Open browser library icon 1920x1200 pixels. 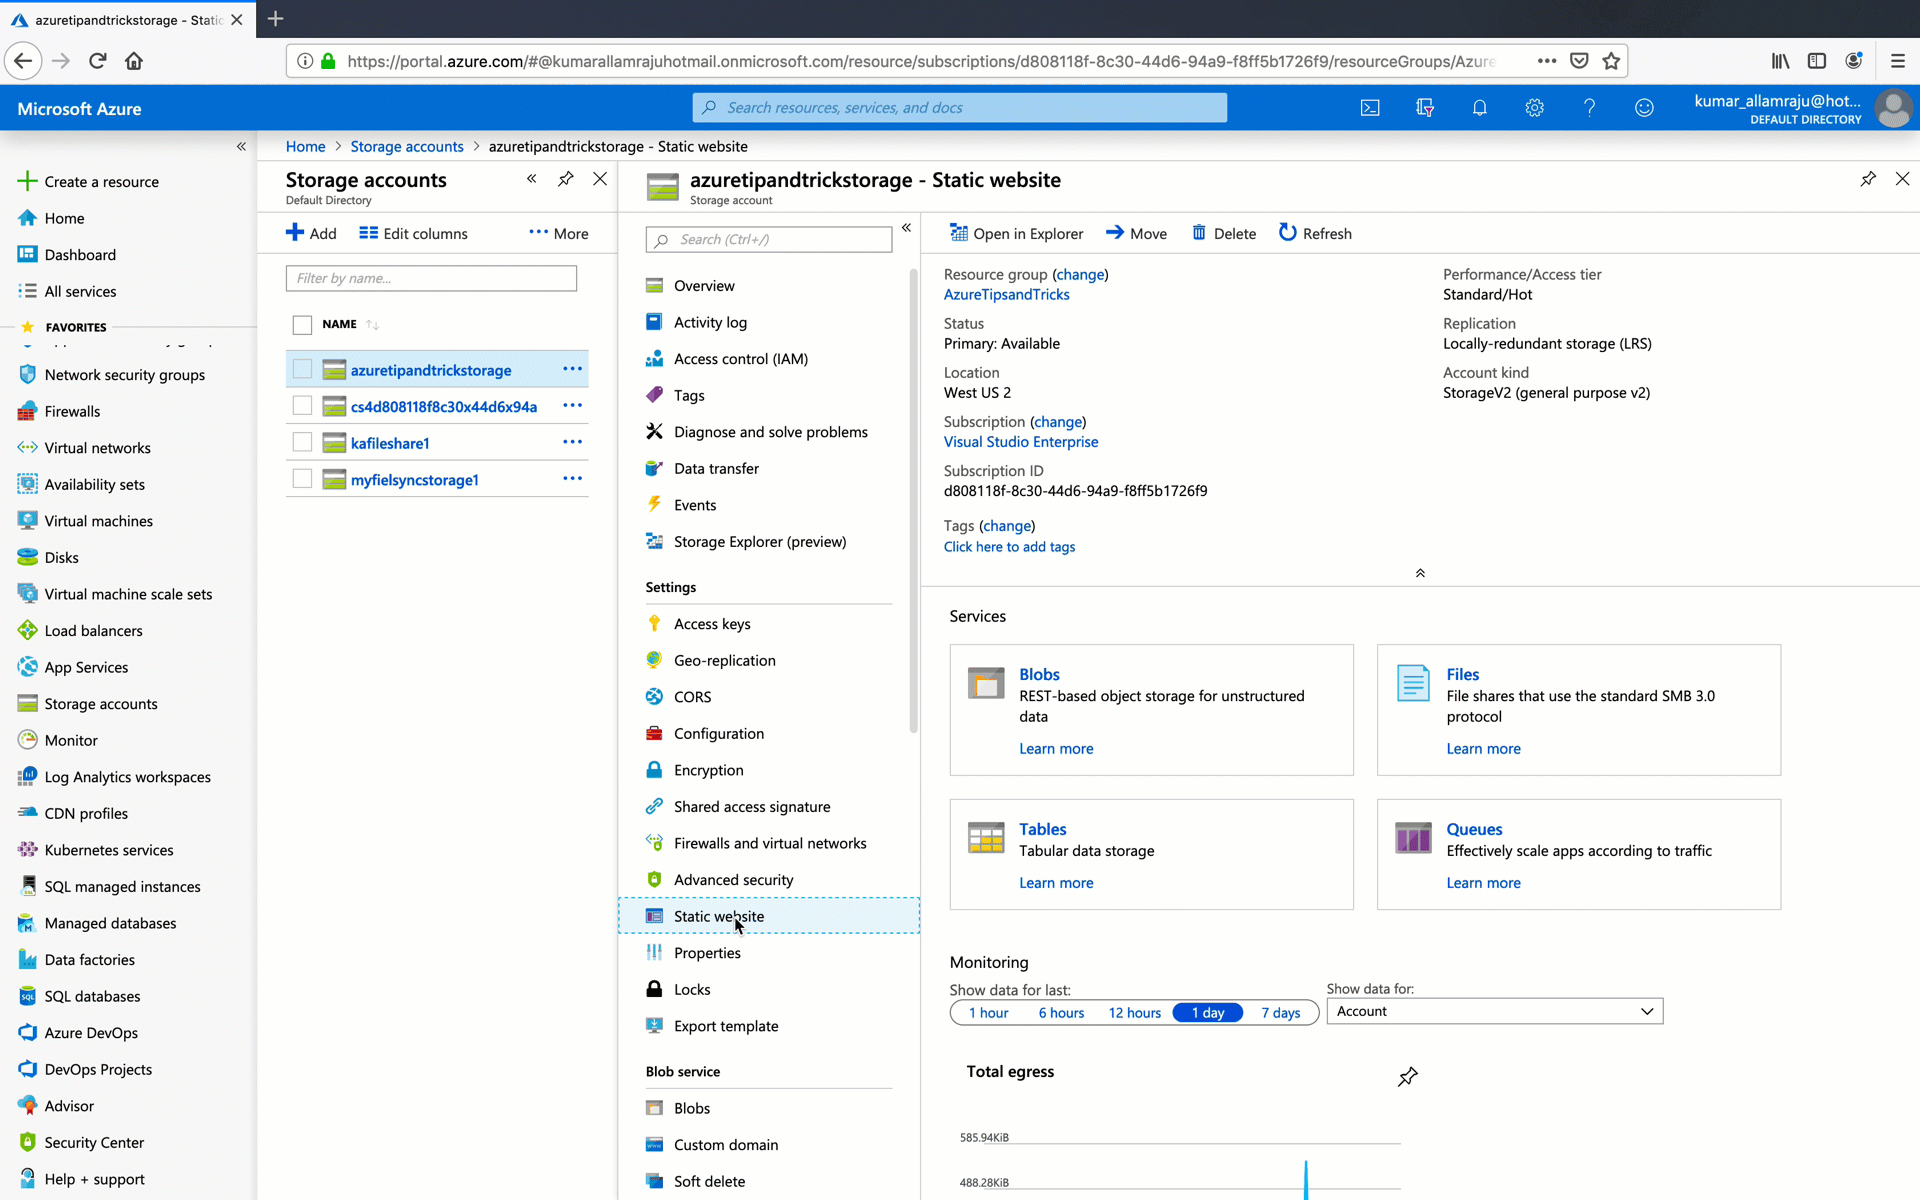tap(1780, 61)
